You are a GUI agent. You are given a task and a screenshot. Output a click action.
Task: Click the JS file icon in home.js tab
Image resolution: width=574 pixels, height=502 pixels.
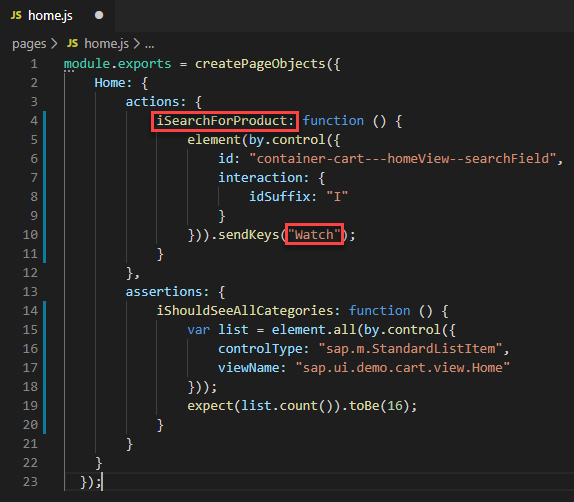[16, 15]
